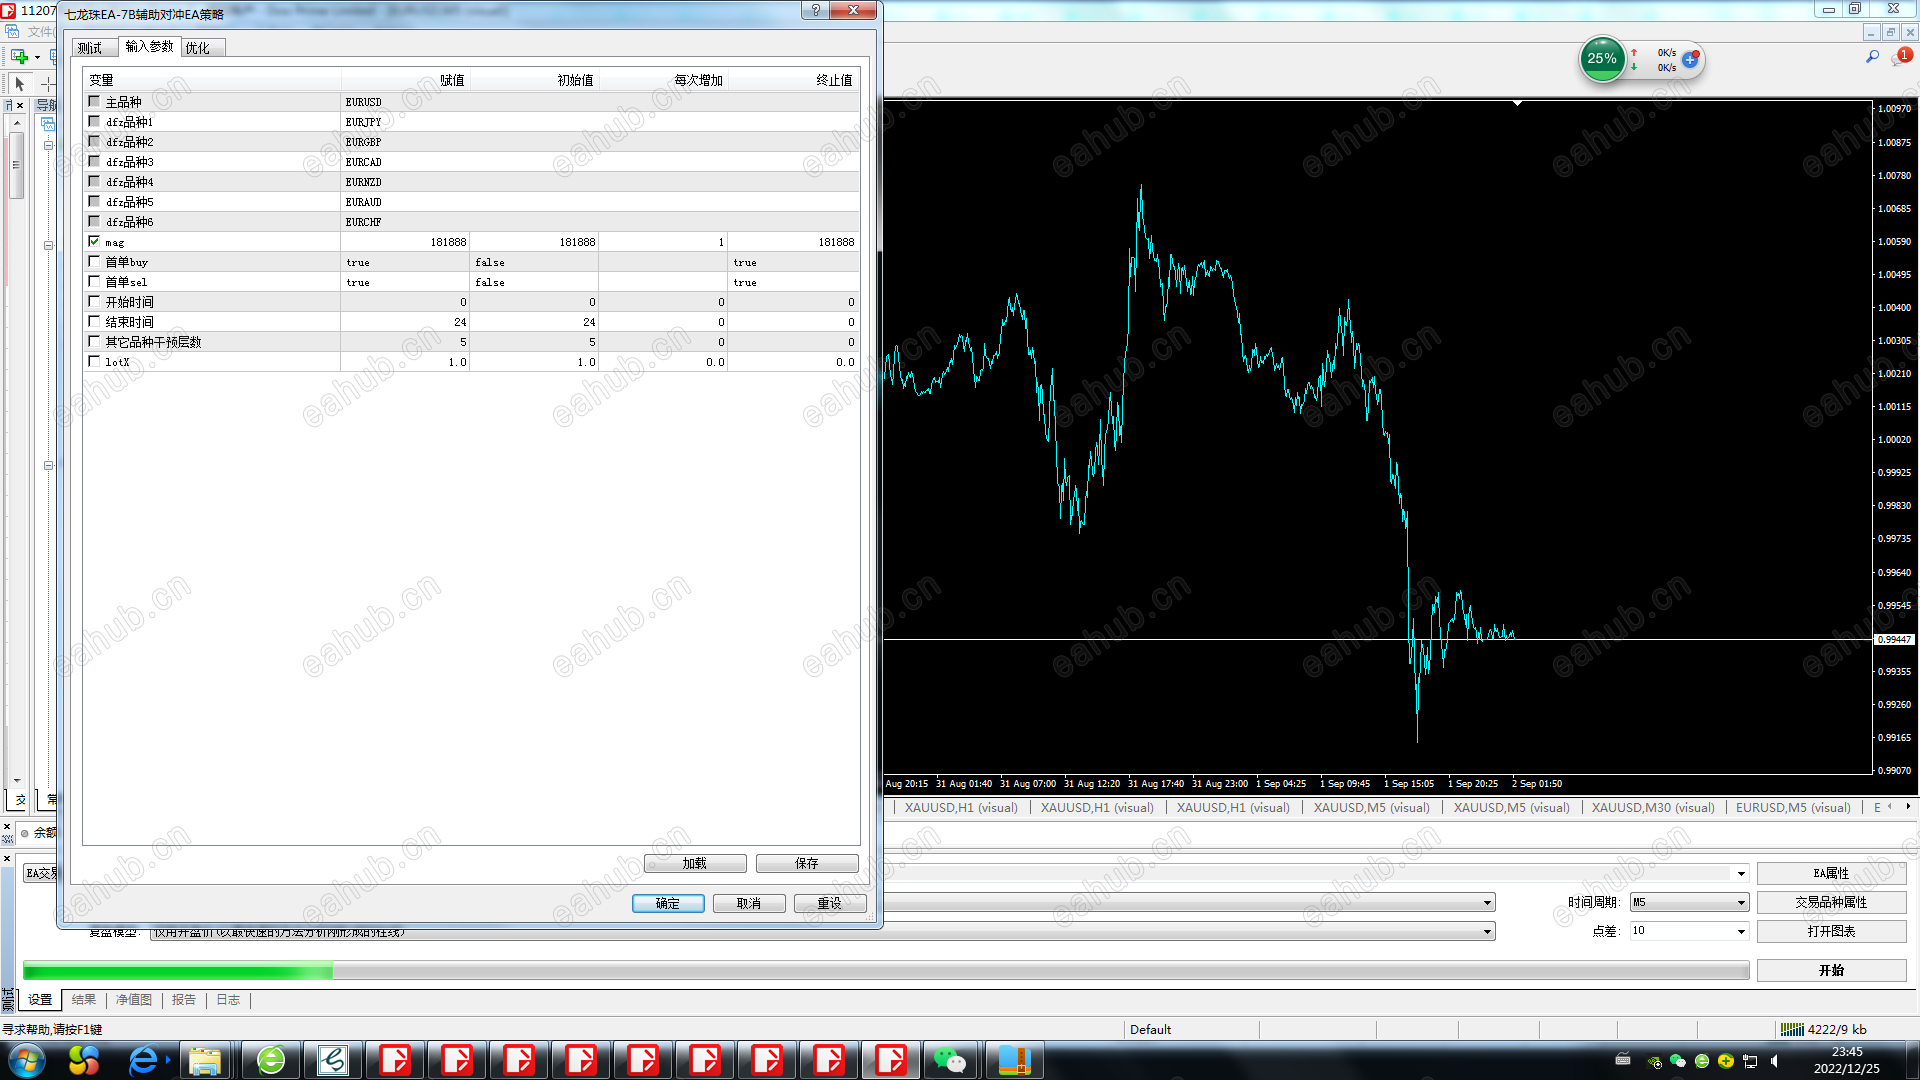Open WeChat from the taskbar
The image size is (1920, 1080).
[949, 1060]
